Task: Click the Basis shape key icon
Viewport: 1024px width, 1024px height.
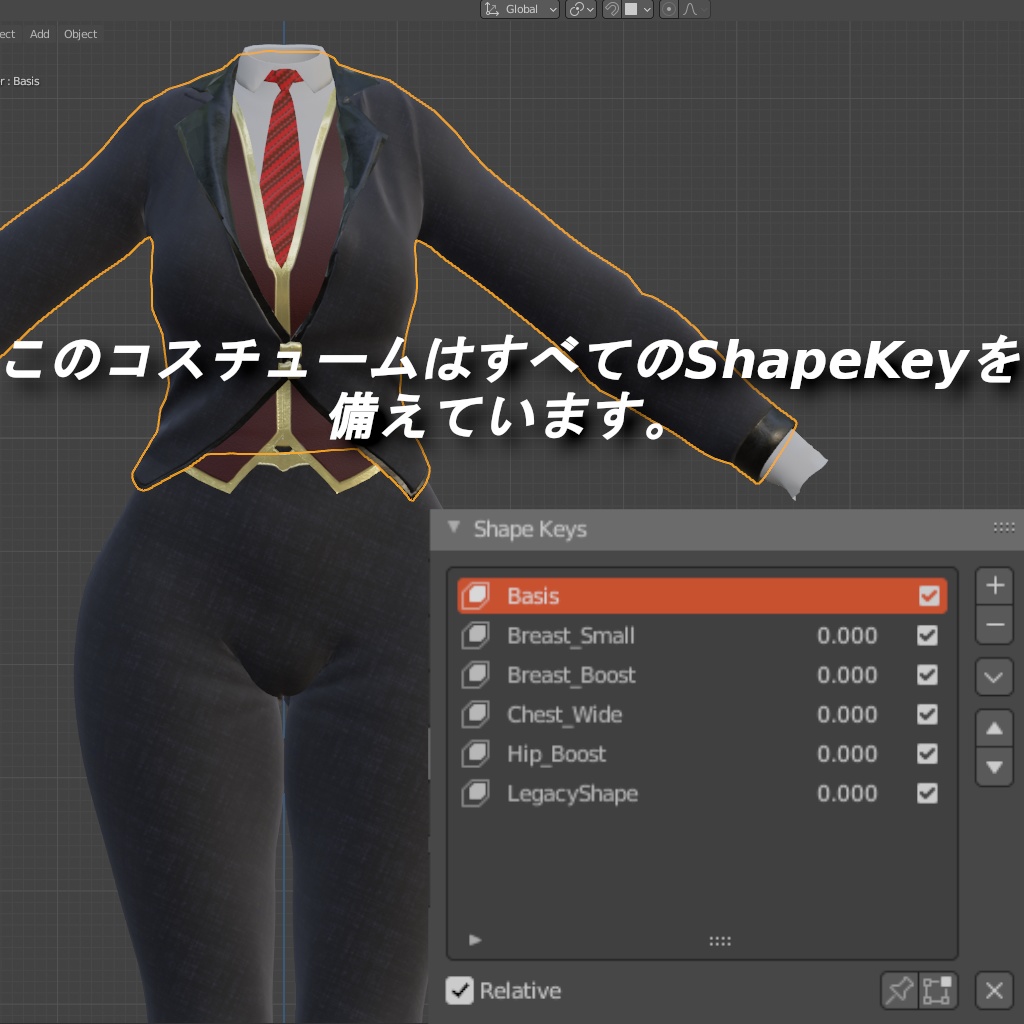Action: 475,596
